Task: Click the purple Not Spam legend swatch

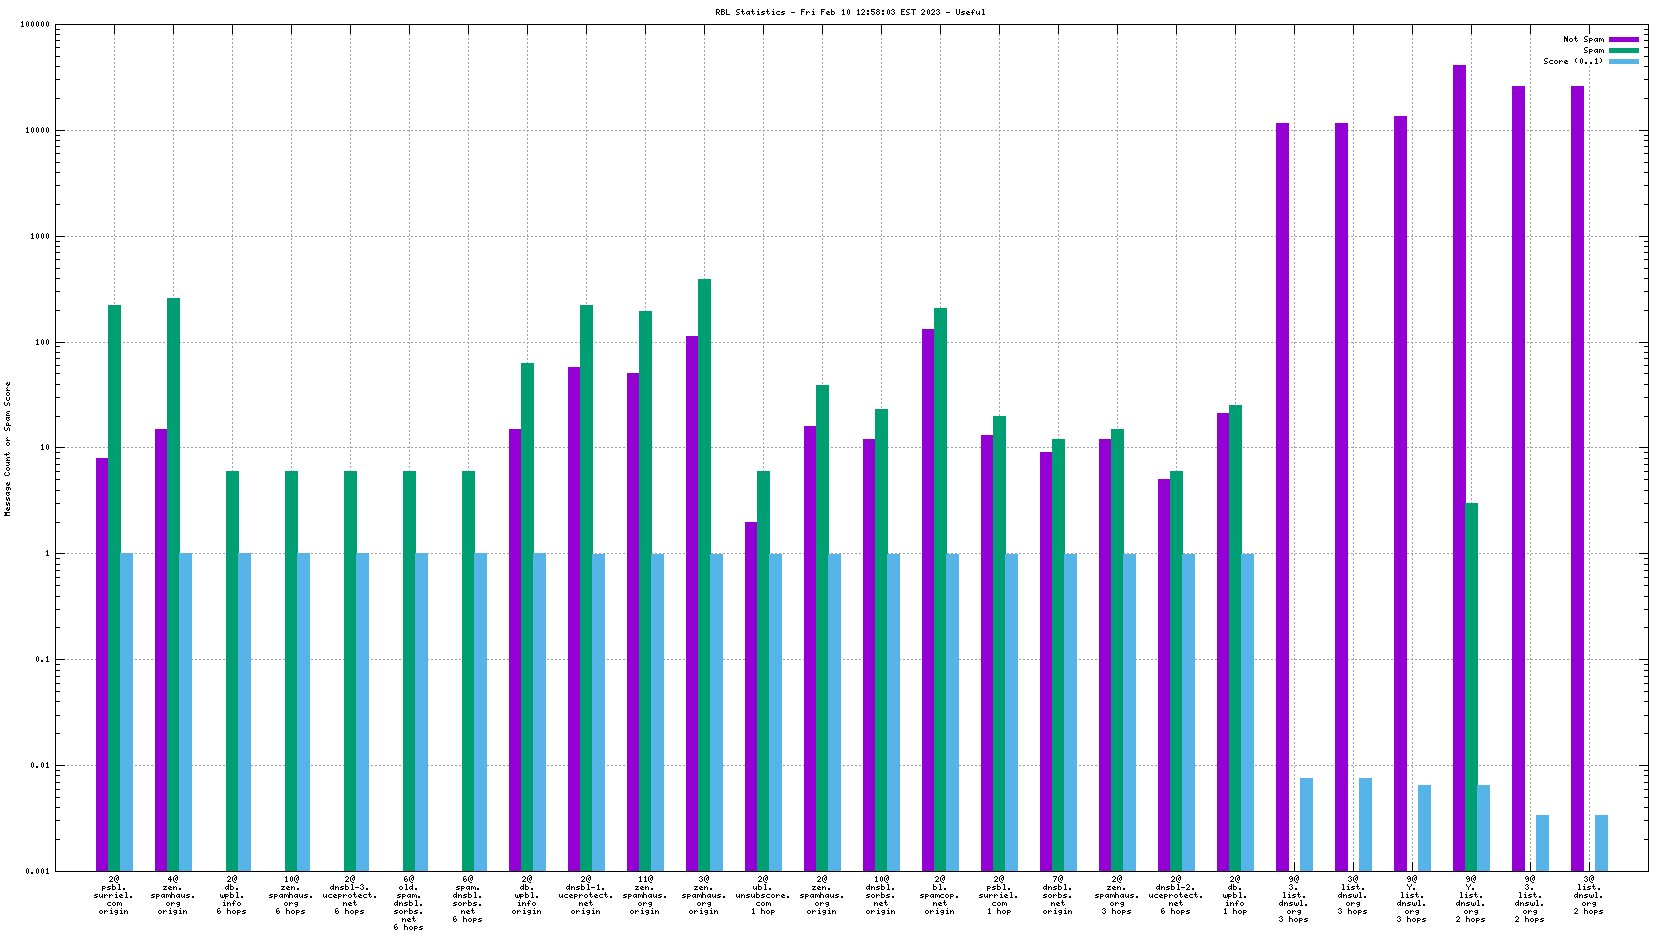Action: [x=1623, y=40]
